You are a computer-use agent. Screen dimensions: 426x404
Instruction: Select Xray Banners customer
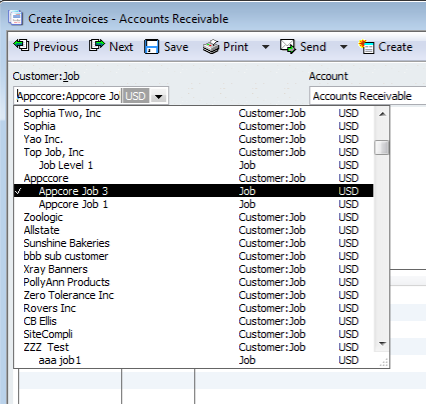tap(194, 269)
